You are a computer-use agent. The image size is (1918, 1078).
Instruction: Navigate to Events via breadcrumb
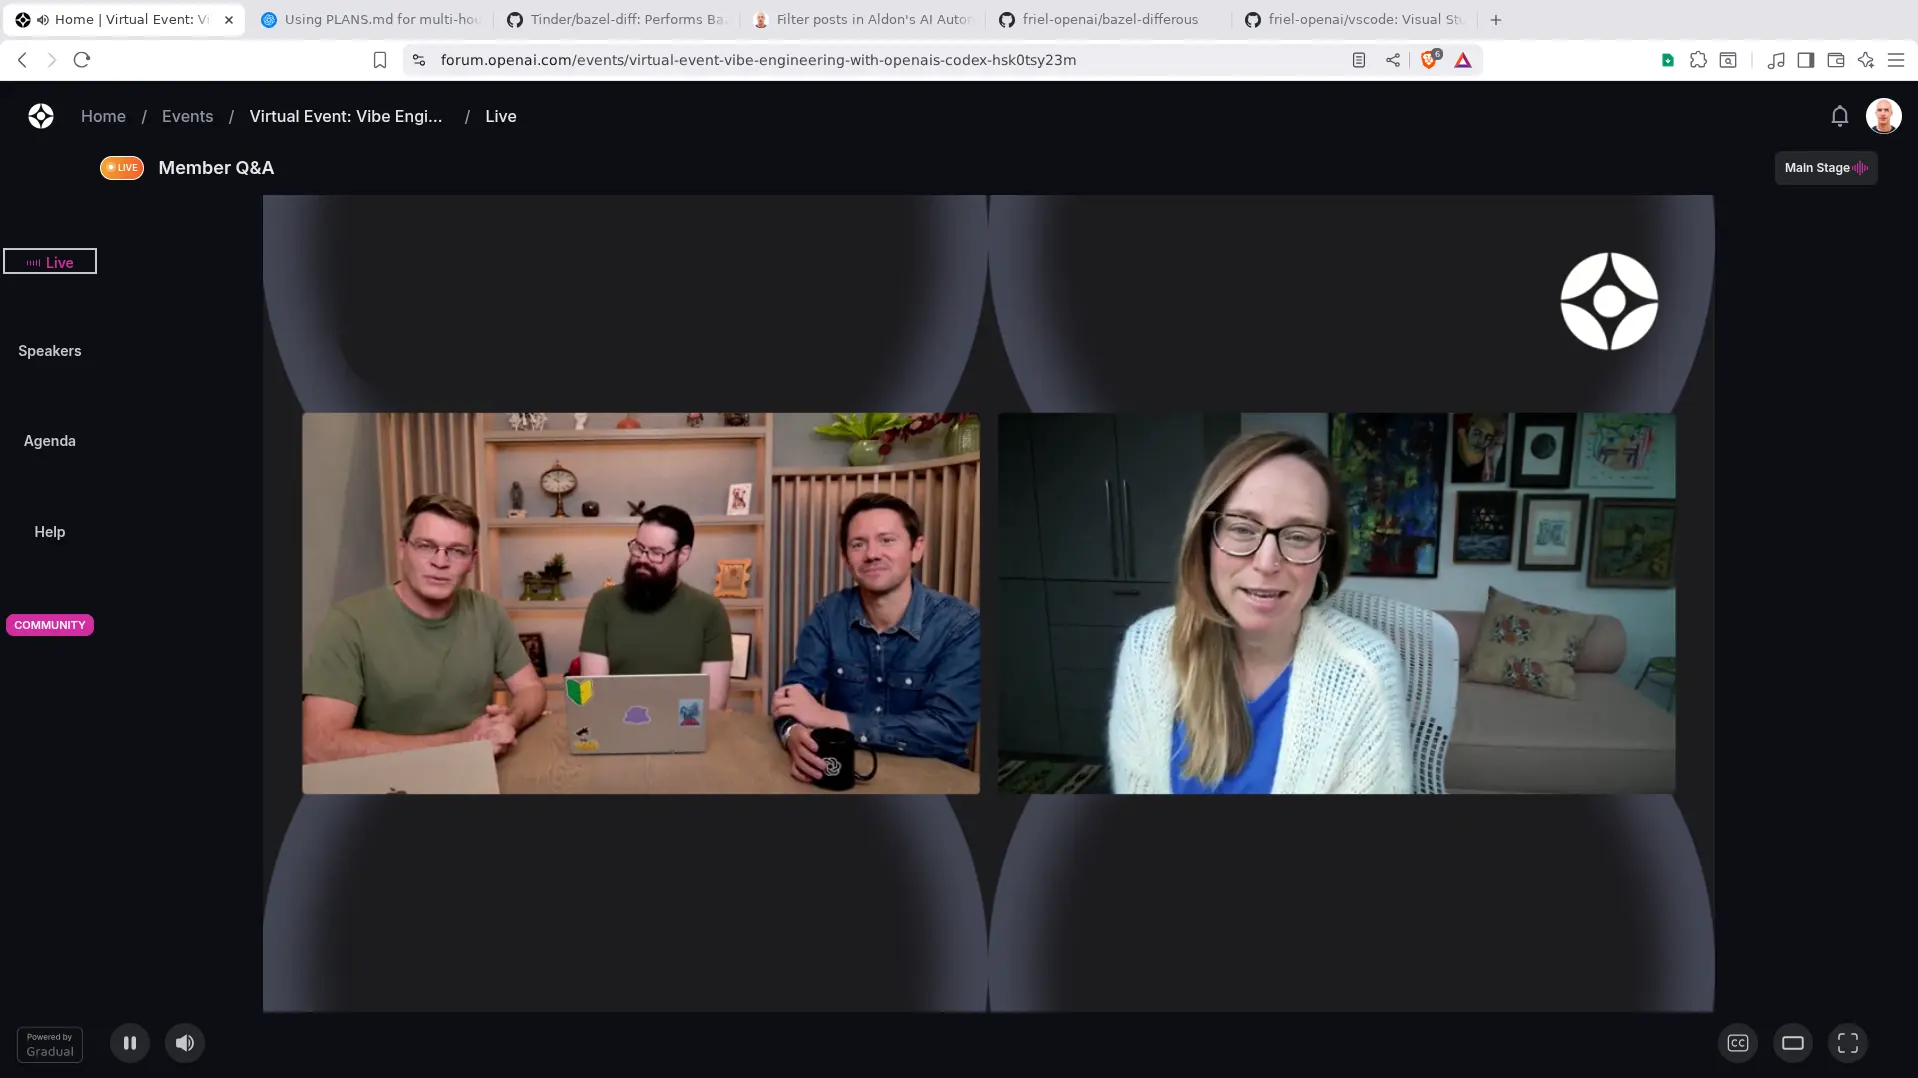pyautogui.click(x=187, y=116)
